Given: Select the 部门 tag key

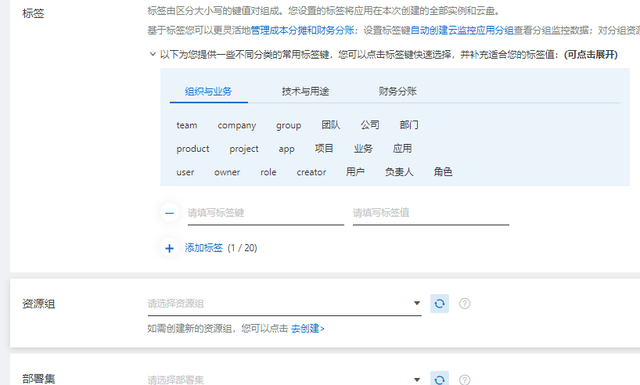Looking at the screenshot, I should (409, 125).
